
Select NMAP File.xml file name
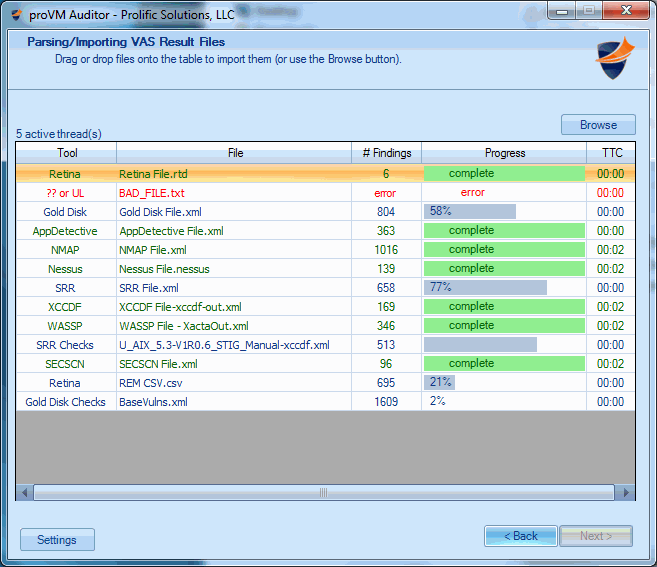pos(153,250)
